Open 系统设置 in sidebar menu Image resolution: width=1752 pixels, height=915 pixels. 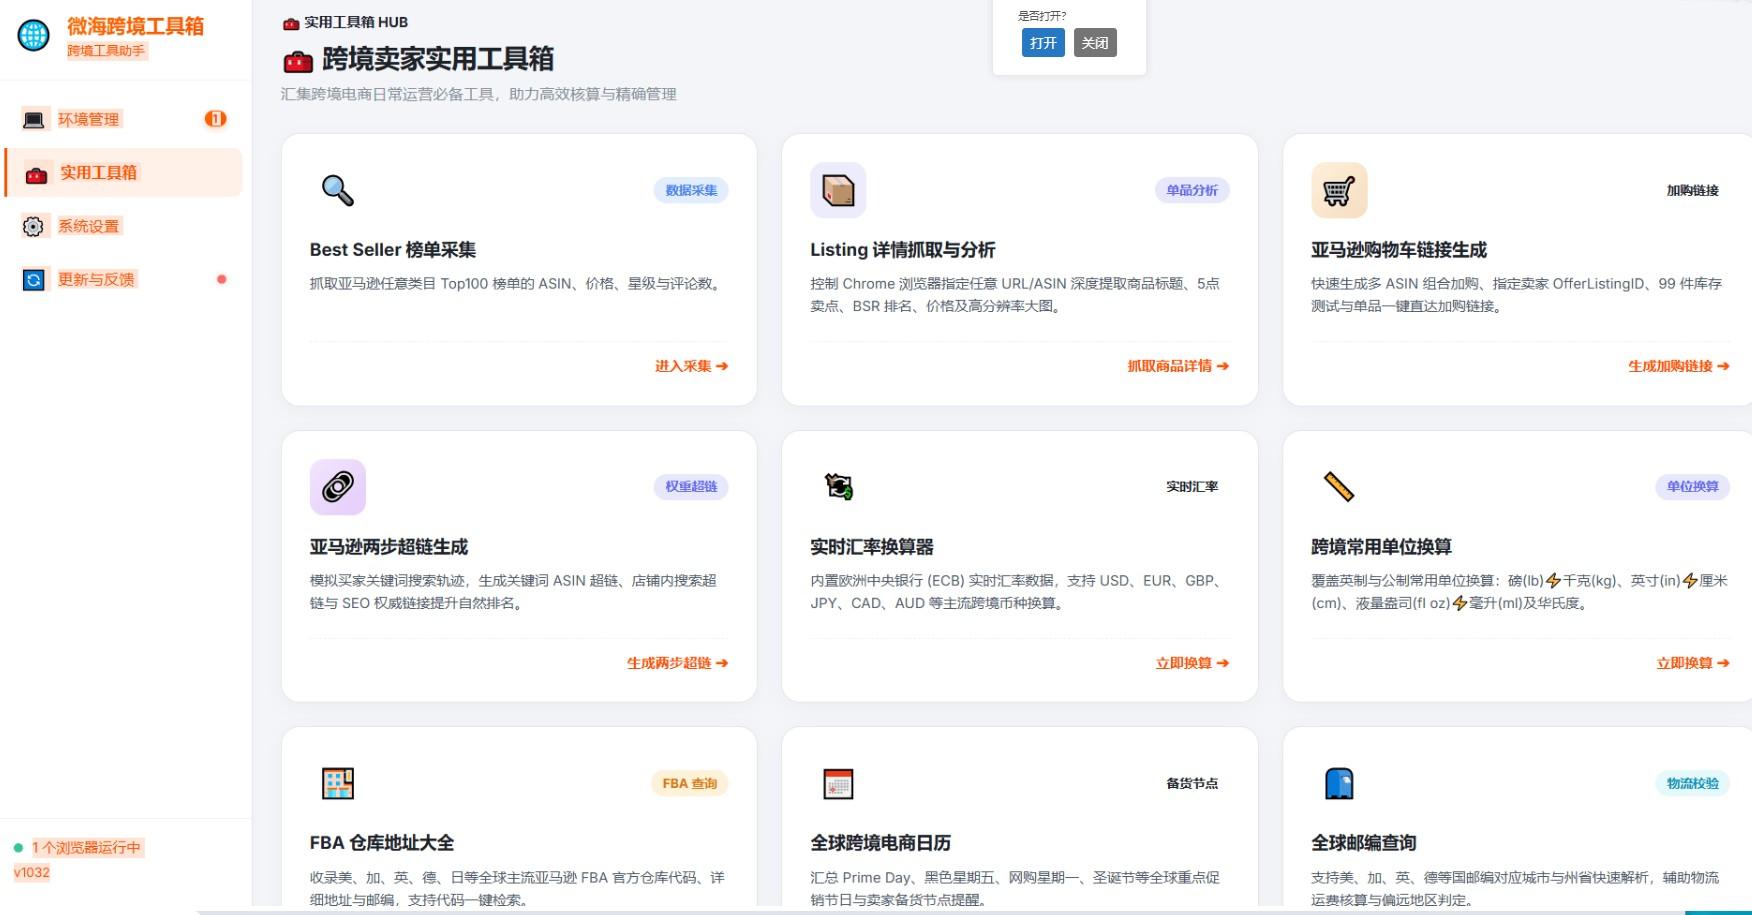click(124, 226)
